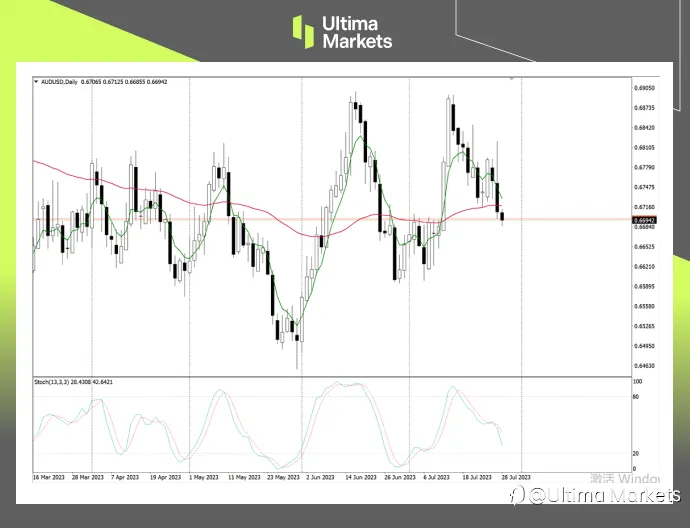Click the @Ultima Markets account handle
Screen dimensions: 690x528
tap(604, 495)
